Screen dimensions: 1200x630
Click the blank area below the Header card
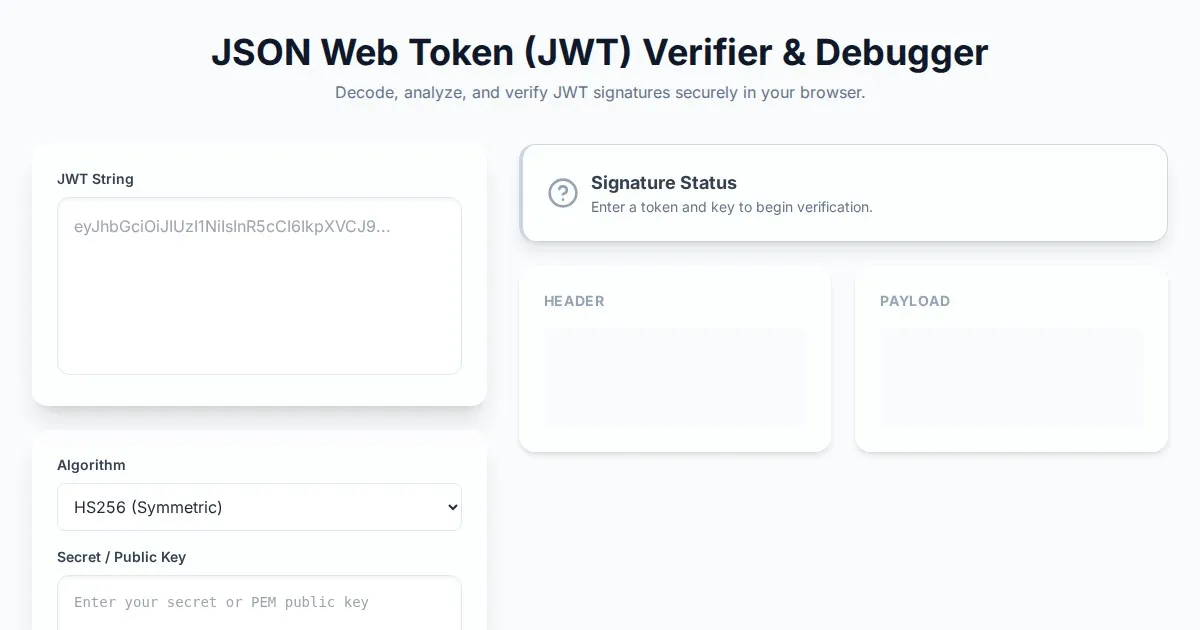674,540
